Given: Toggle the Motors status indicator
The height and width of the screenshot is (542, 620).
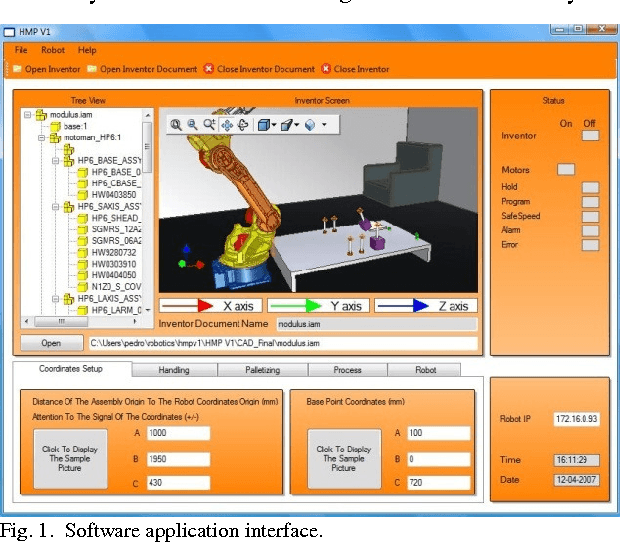Looking at the screenshot, I should point(566,170).
